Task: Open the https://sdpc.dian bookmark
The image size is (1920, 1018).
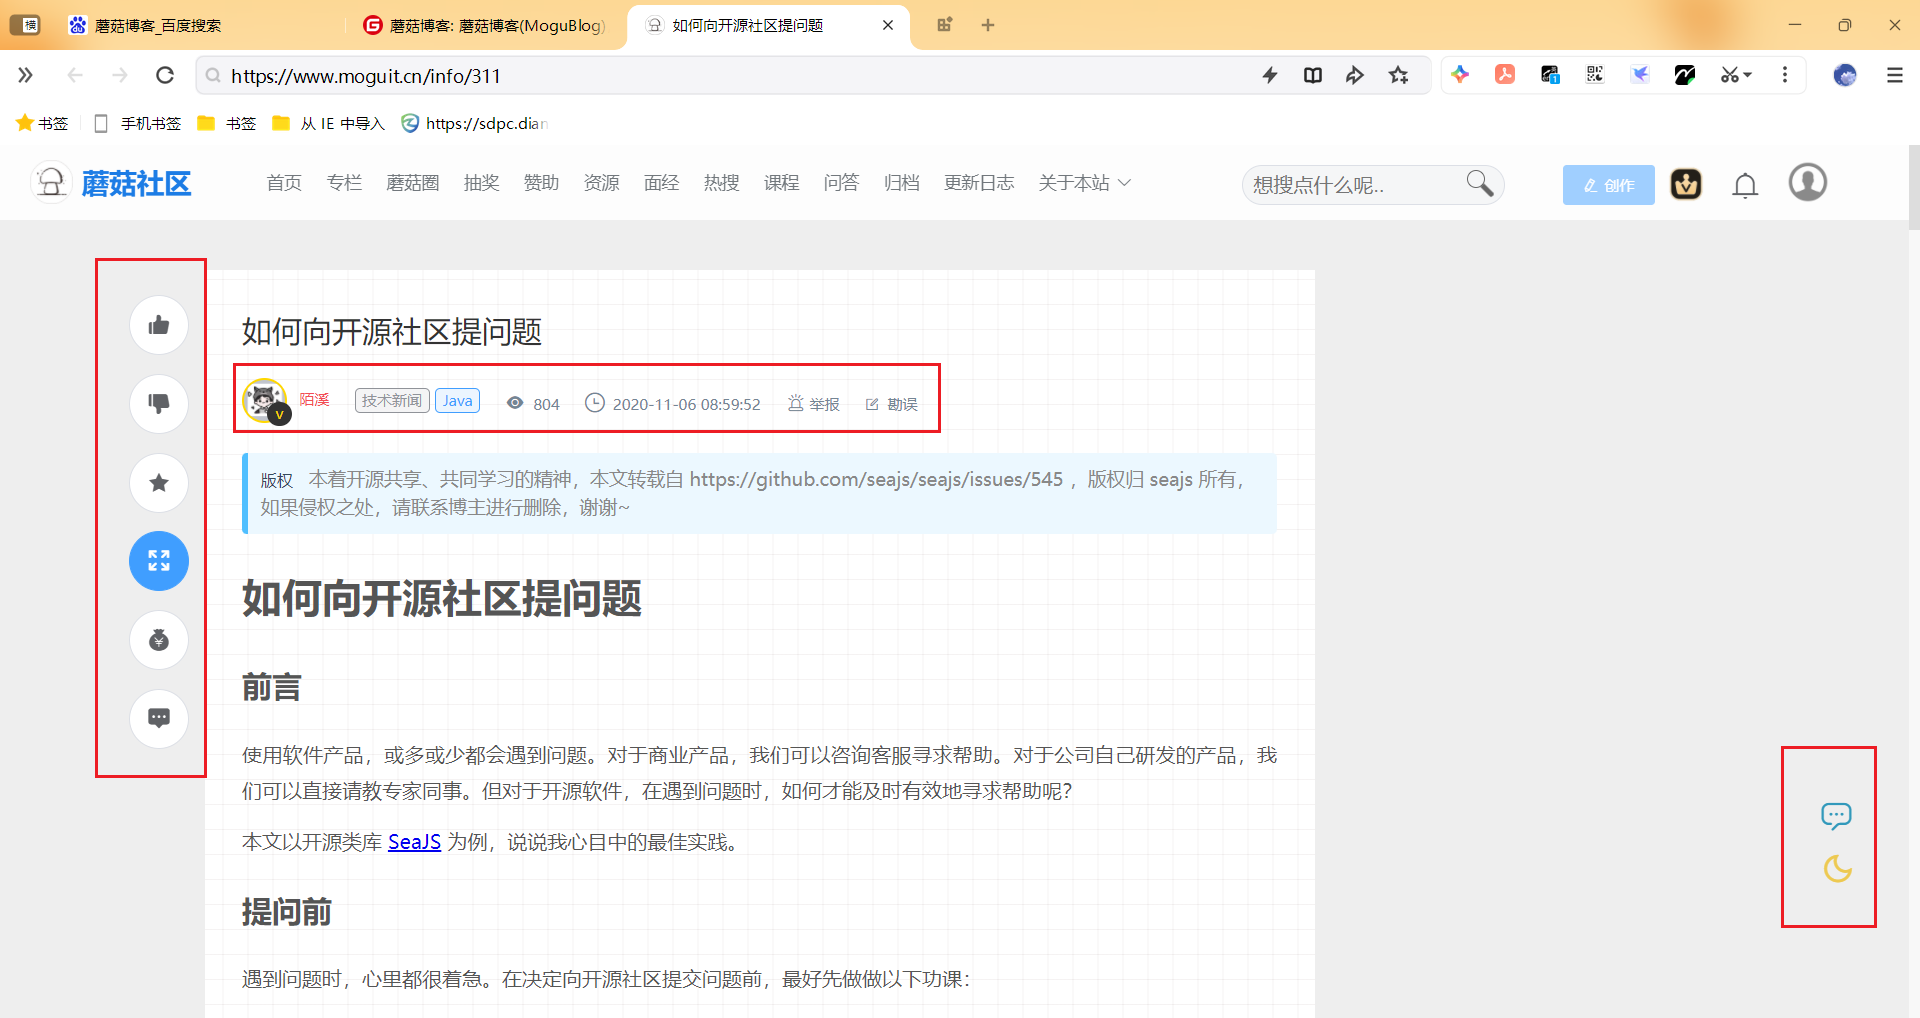Action: (x=474, y=123)
